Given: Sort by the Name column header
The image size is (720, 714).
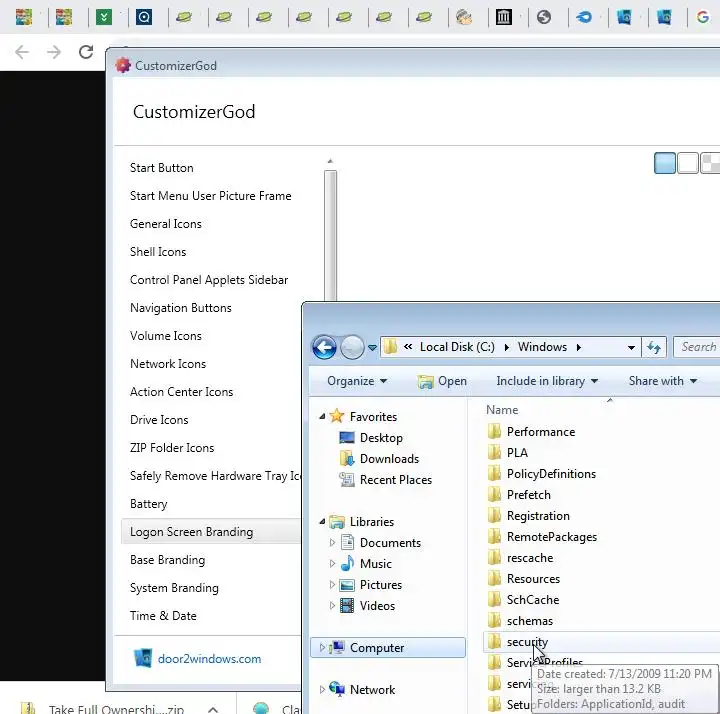Looking at the screenshot, I should [502, 410].
